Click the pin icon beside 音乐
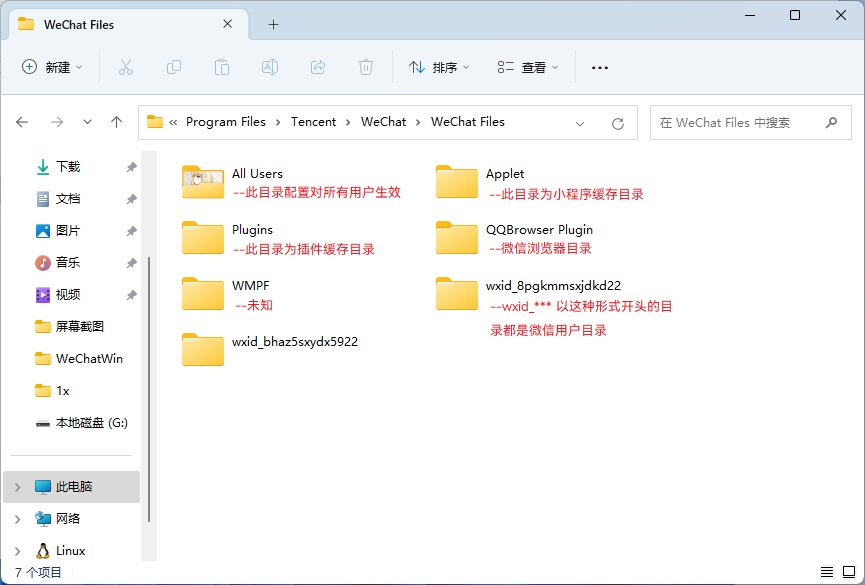This screenshot has width=865, height=585. (x=131, y=263)
